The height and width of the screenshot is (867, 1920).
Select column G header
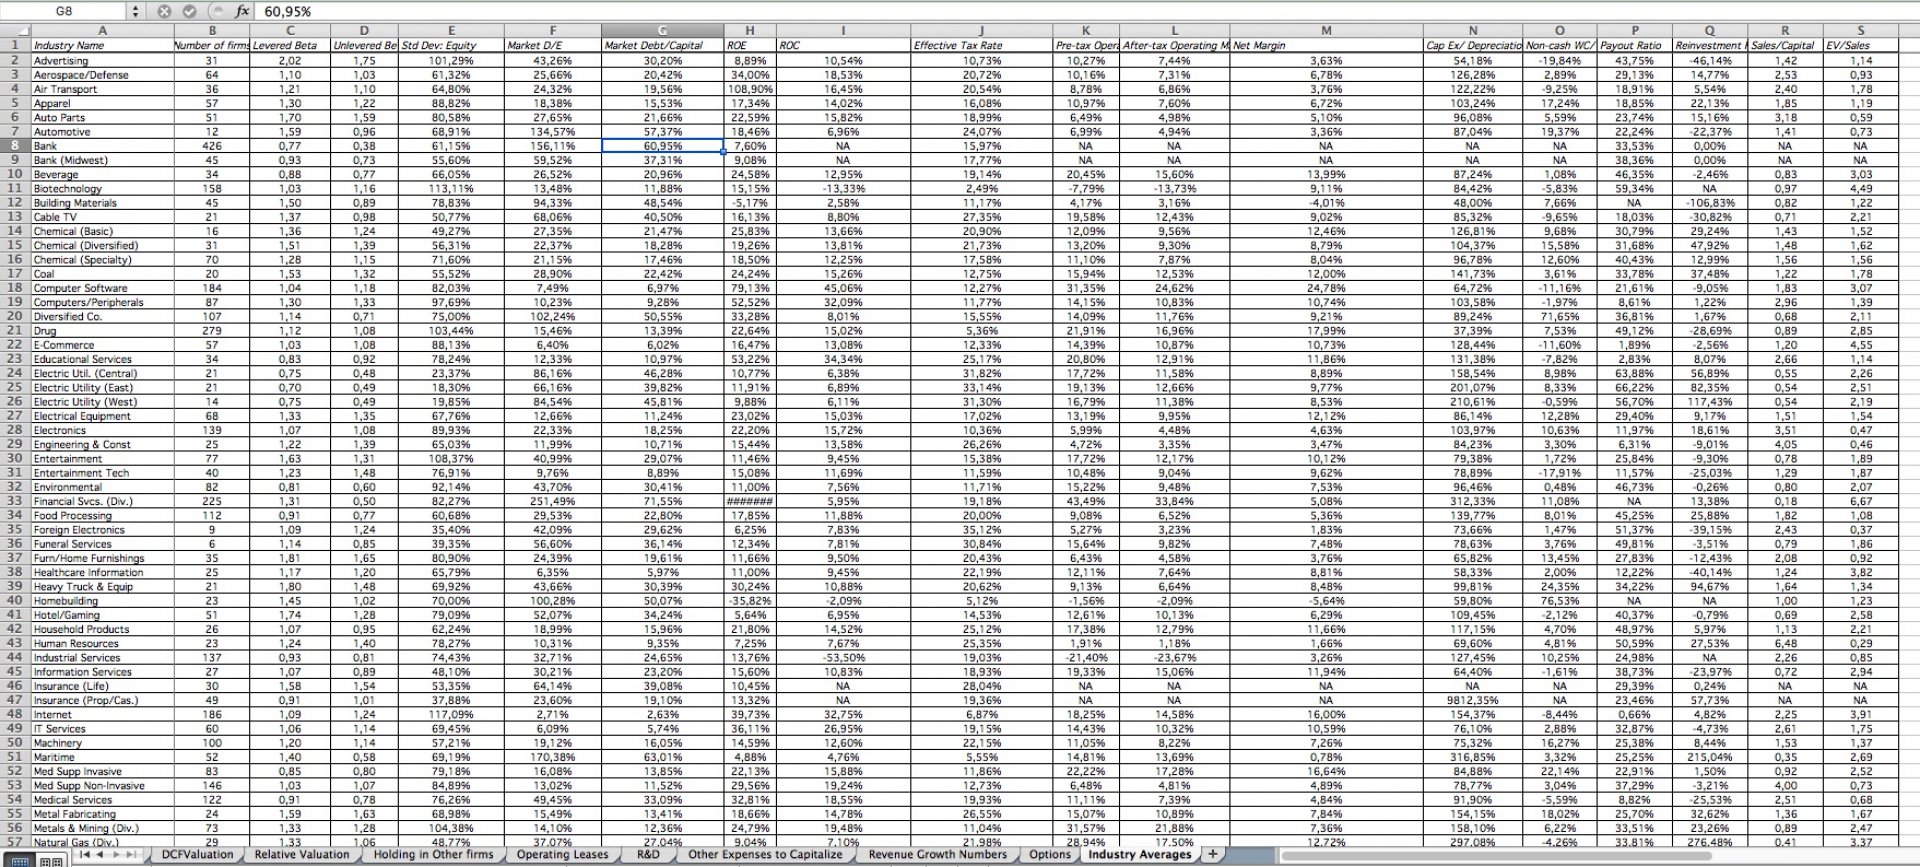[x=661, y=31]
